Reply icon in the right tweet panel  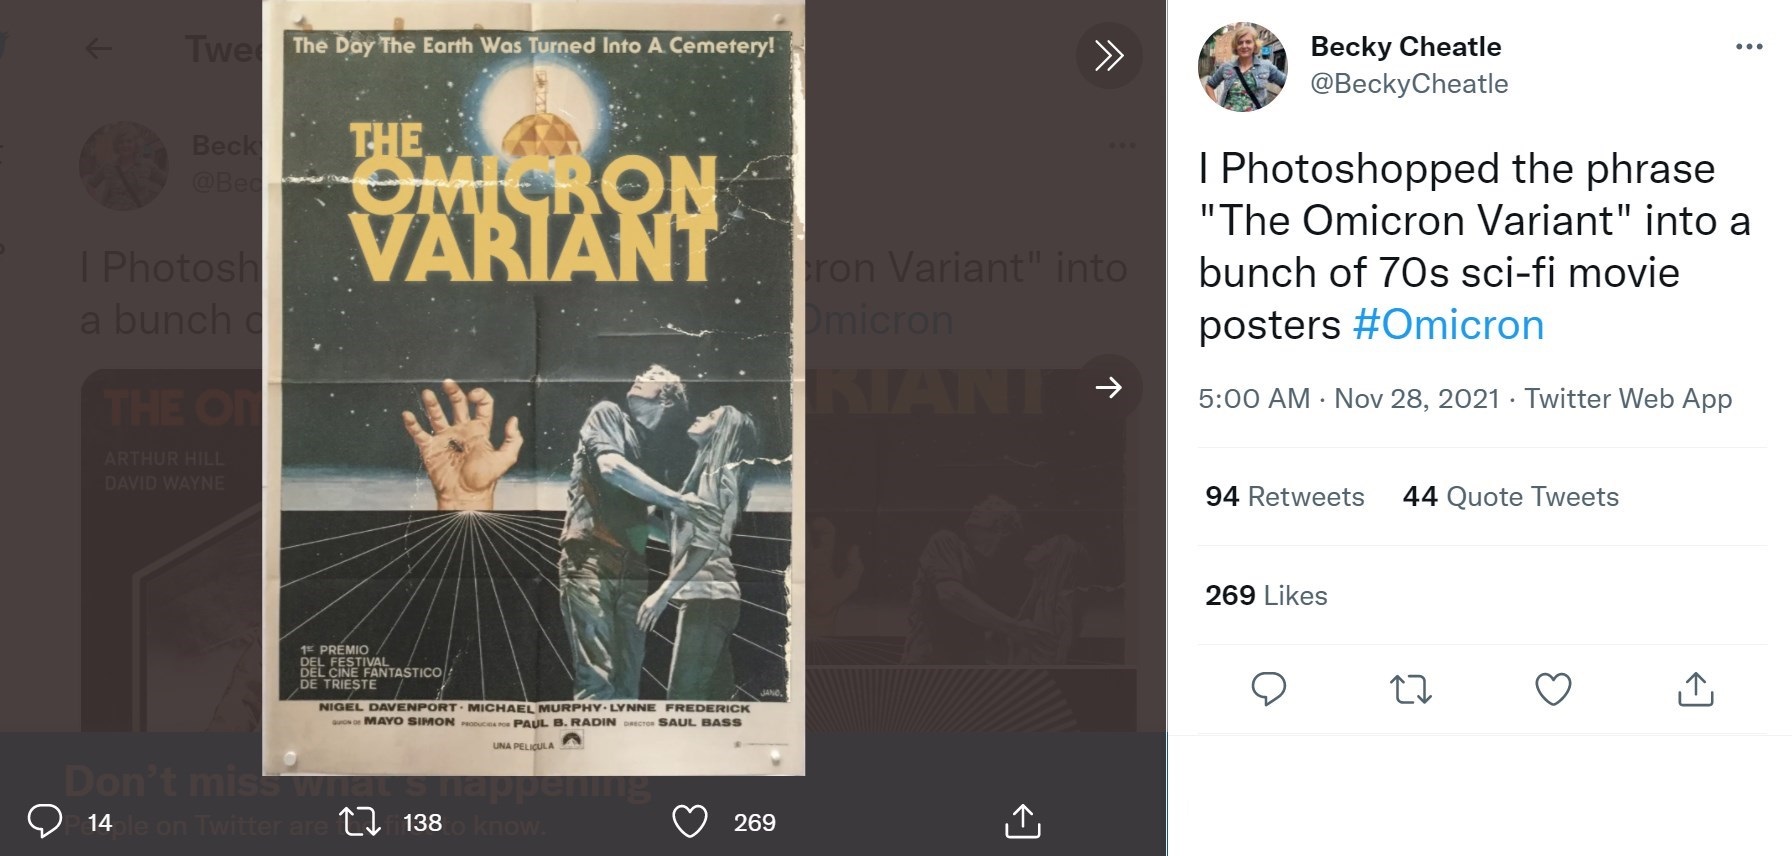[x=1268, y=689]
